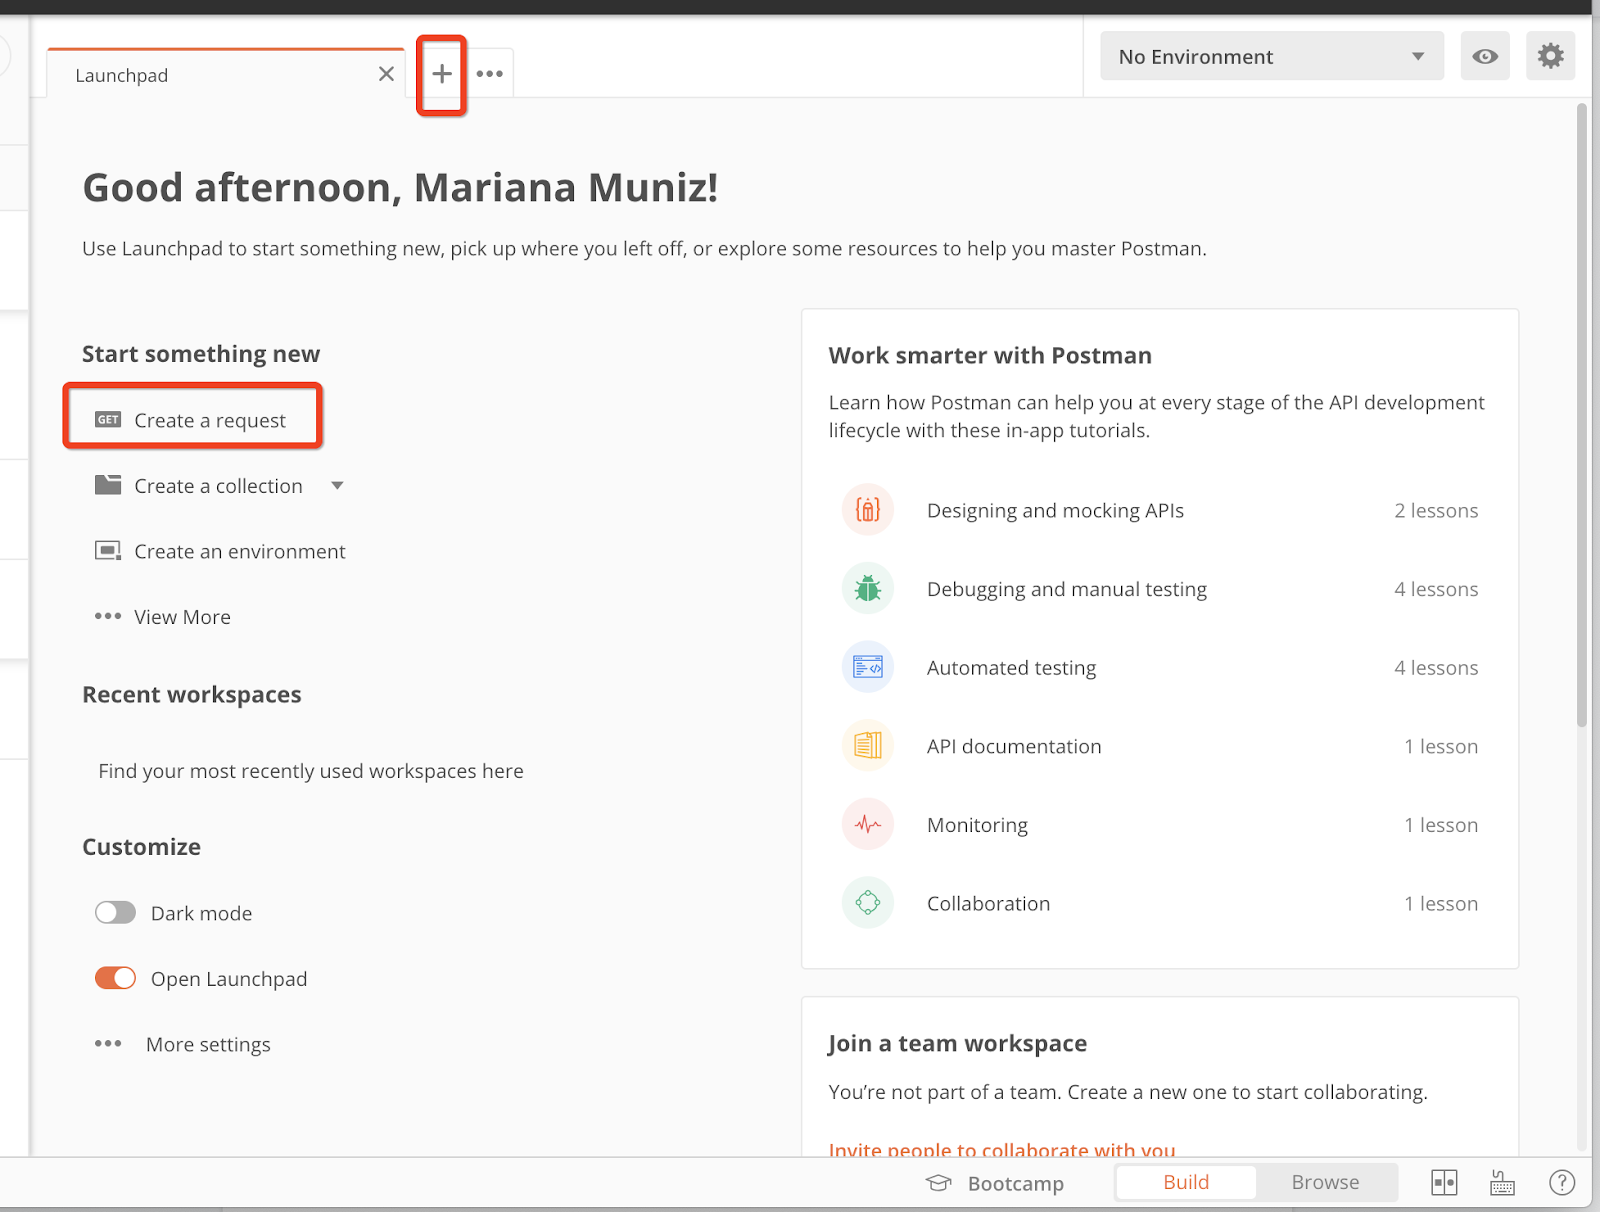Click 'Find your most recently used workspaces here'

[311, 771]
